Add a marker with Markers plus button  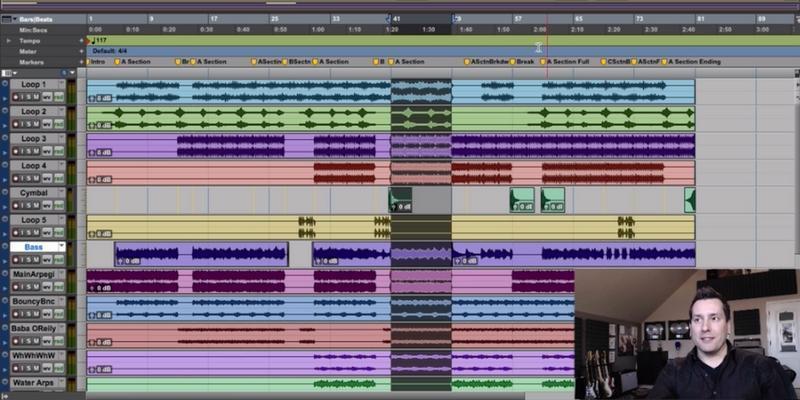[81, 62]
